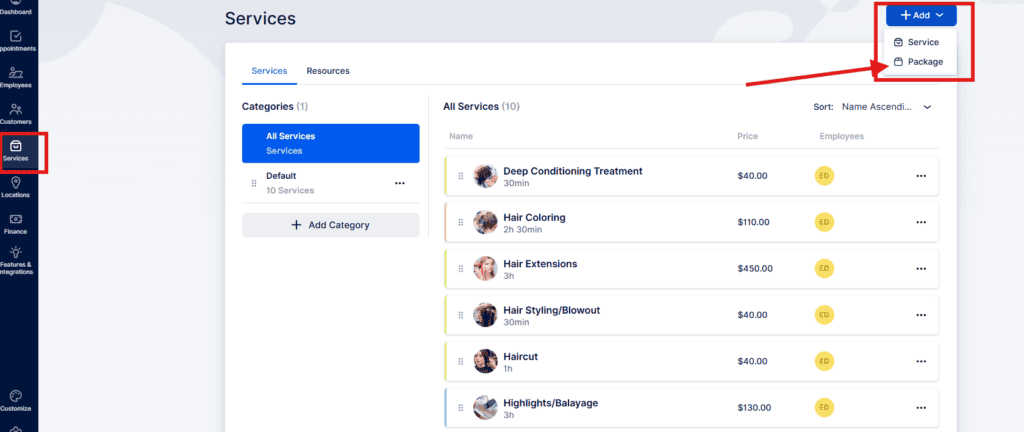Open the Sort Name Ascending dropdown
The height and width of the screenshot is (432, 1024).
click(x=886, y=107)
